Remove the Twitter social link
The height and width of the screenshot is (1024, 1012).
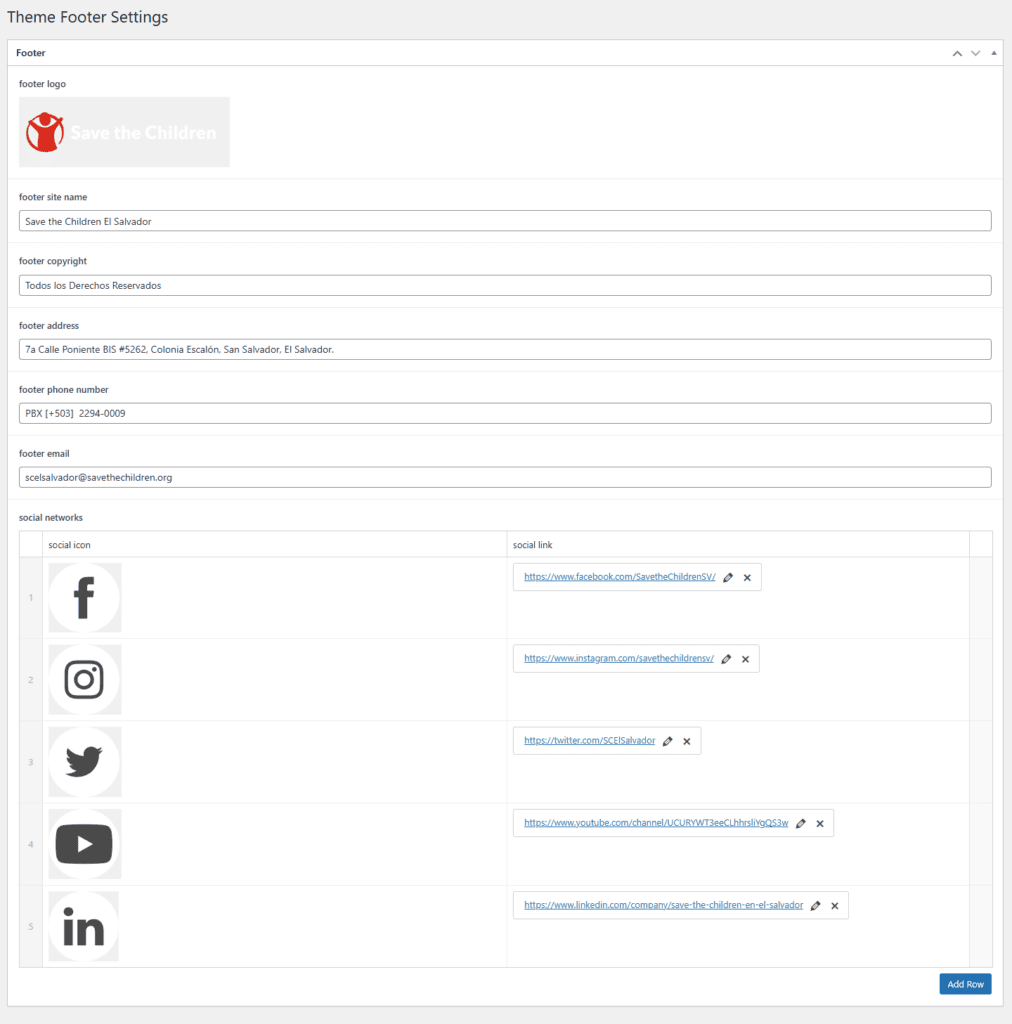point(687,741)
